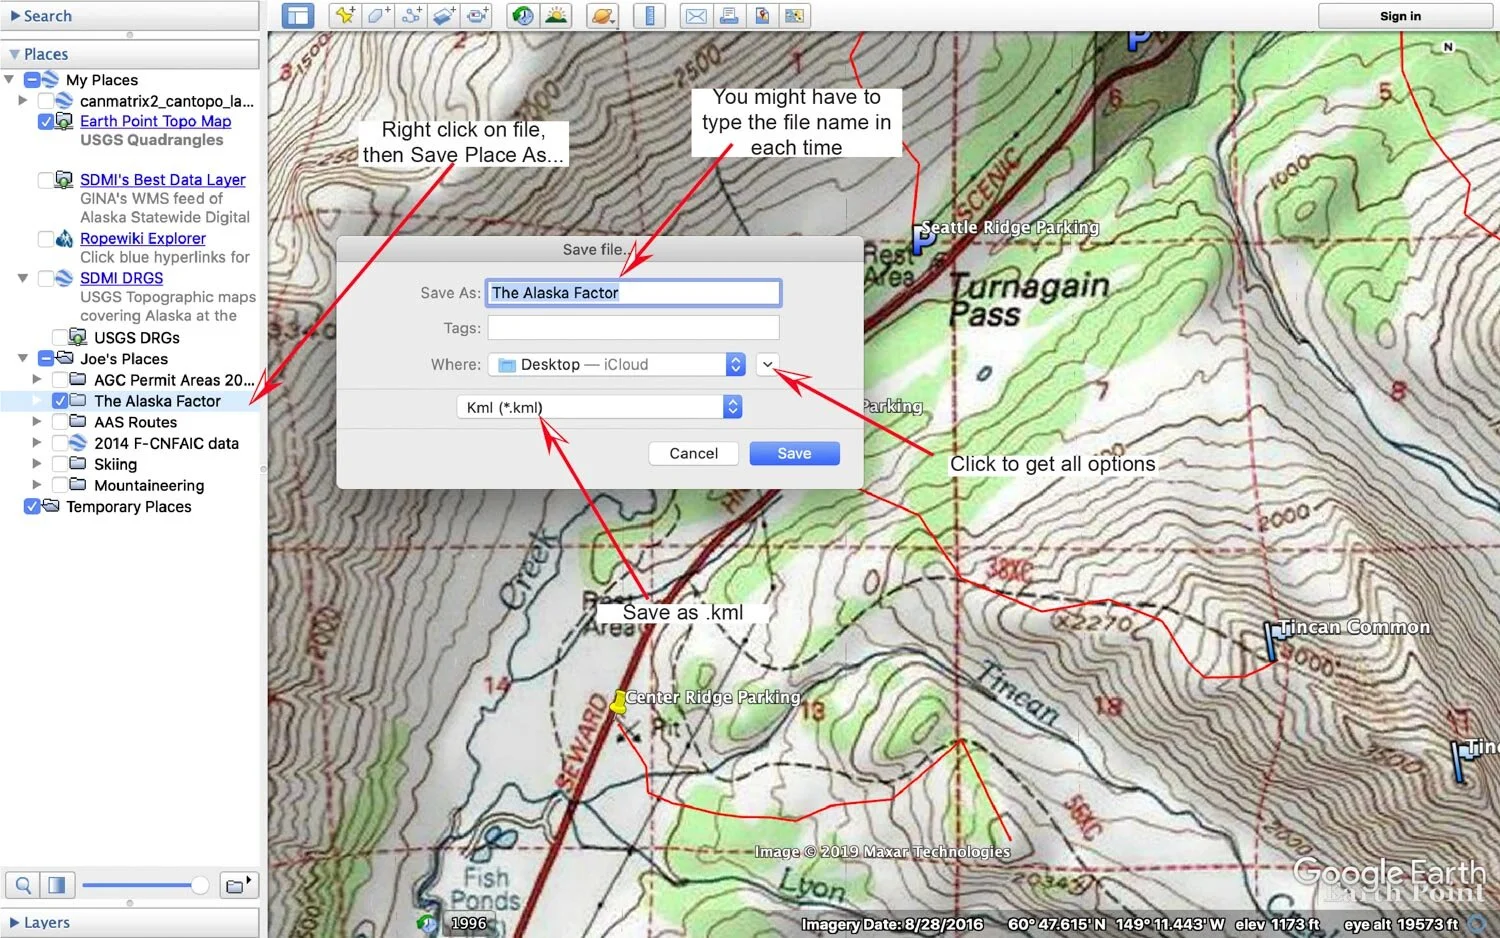Click the add folder button below Places
This screenshot has height=938, width=1500.
239,885
